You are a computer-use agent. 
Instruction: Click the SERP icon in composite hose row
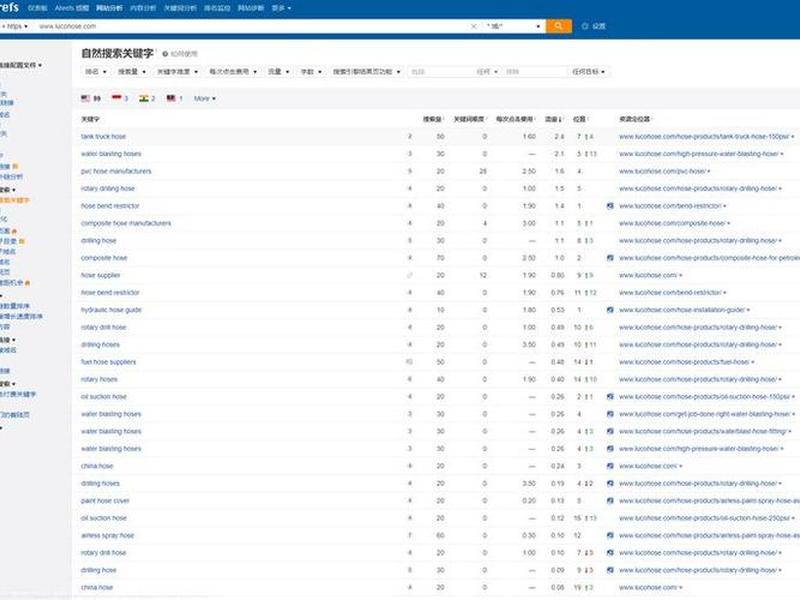pos(610,258)
